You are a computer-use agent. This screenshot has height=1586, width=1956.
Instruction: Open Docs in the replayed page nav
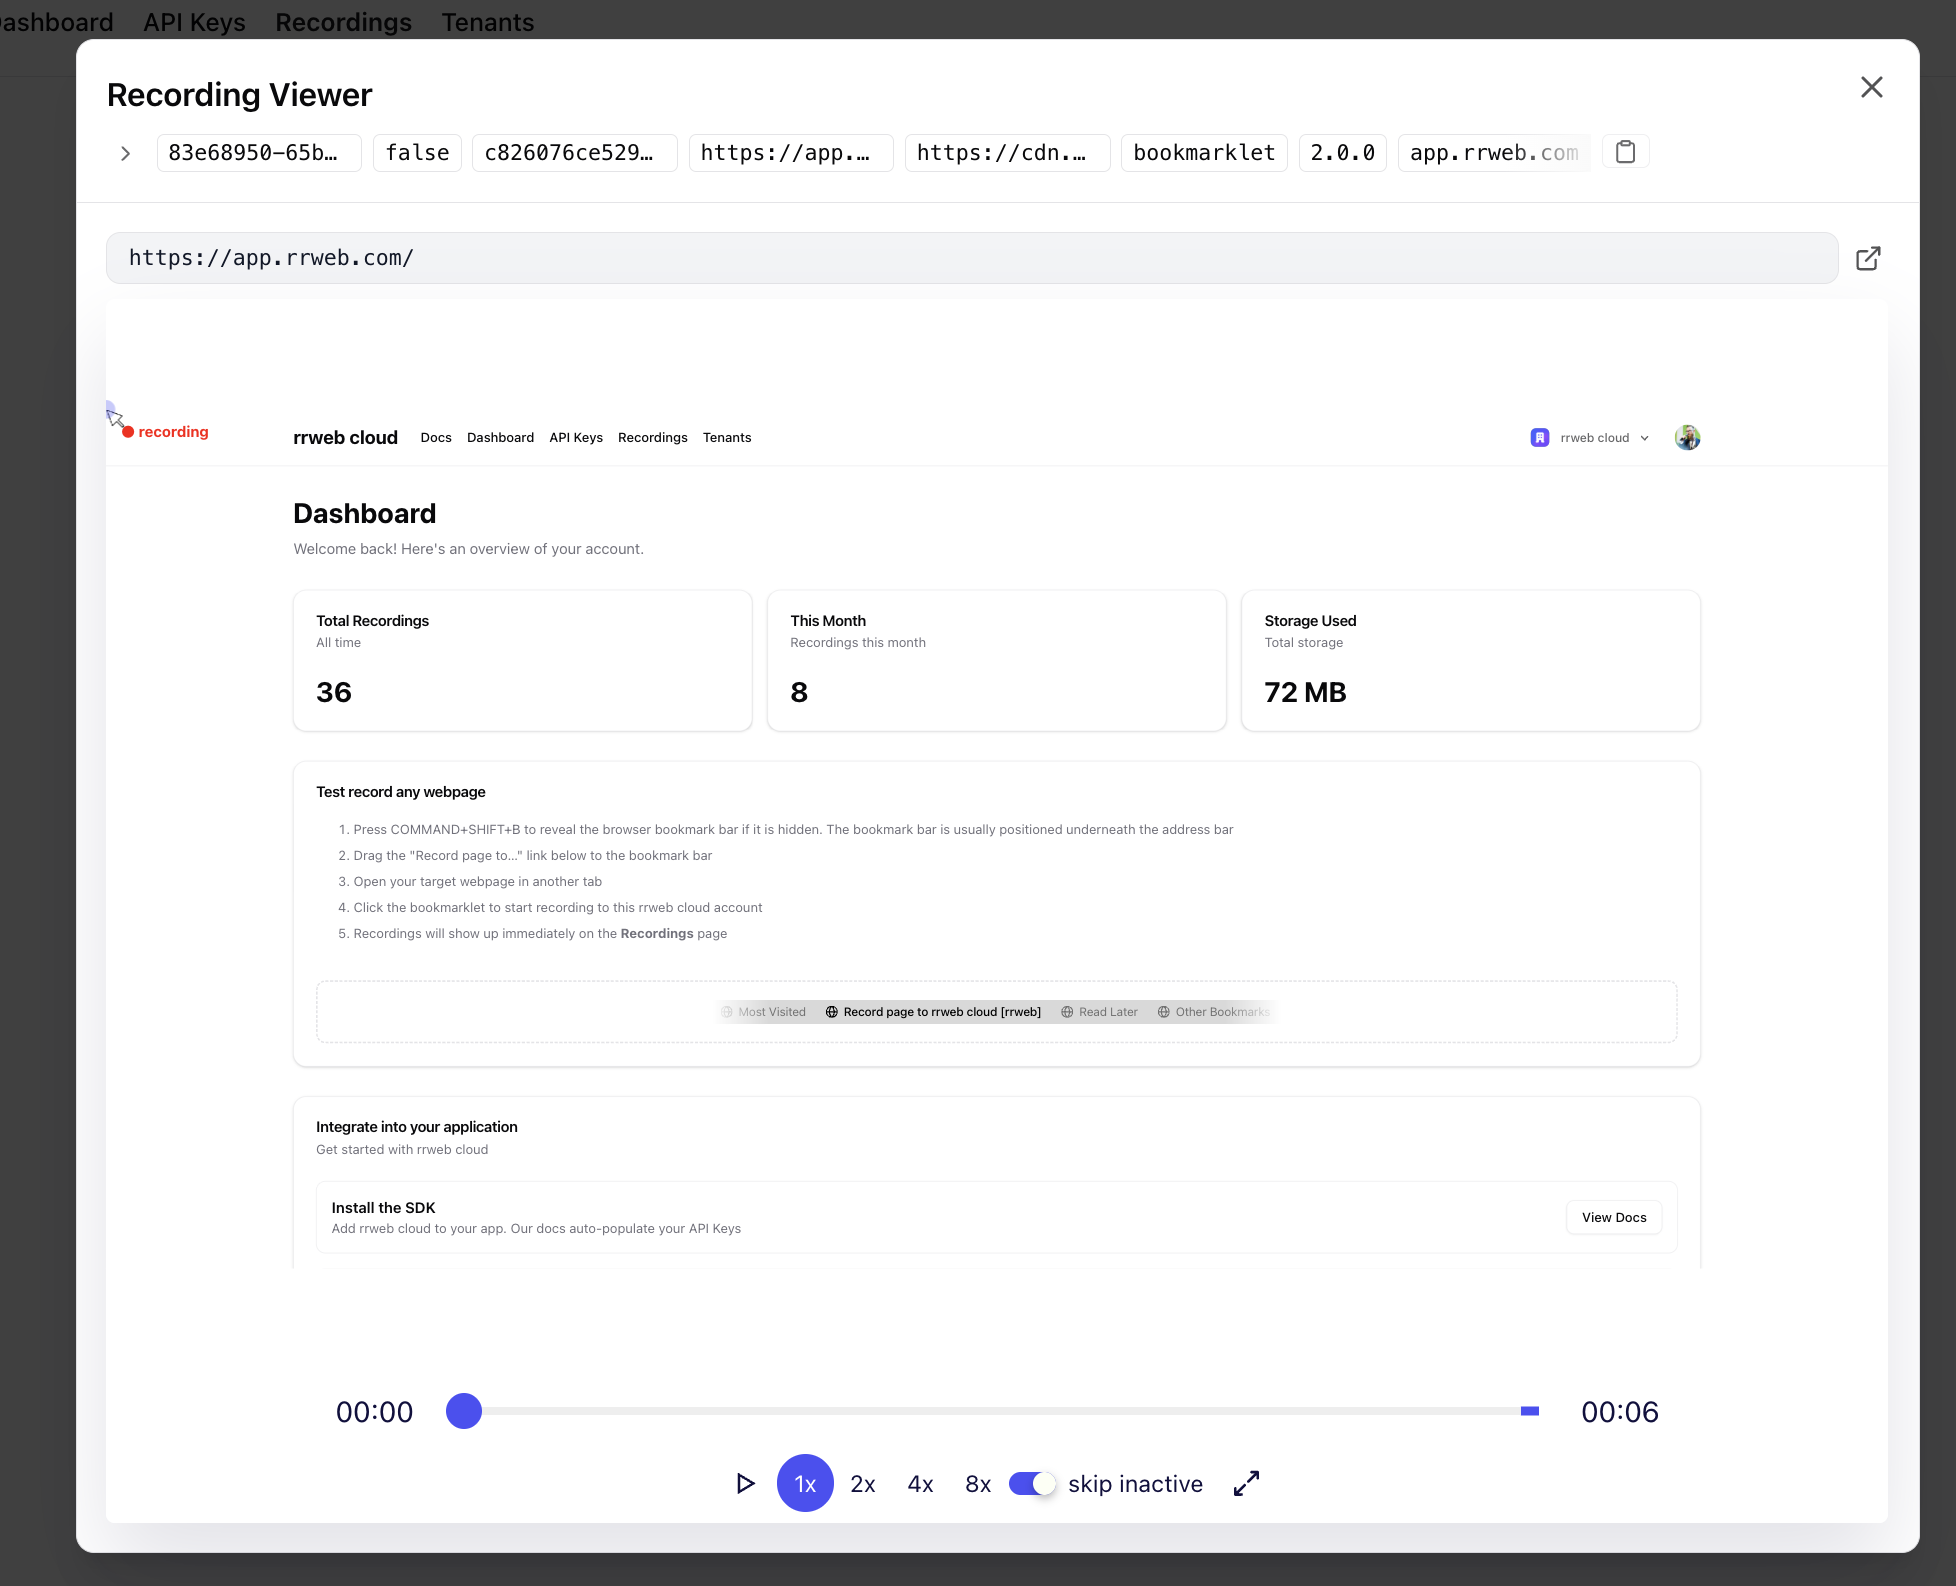click(436, 437)
